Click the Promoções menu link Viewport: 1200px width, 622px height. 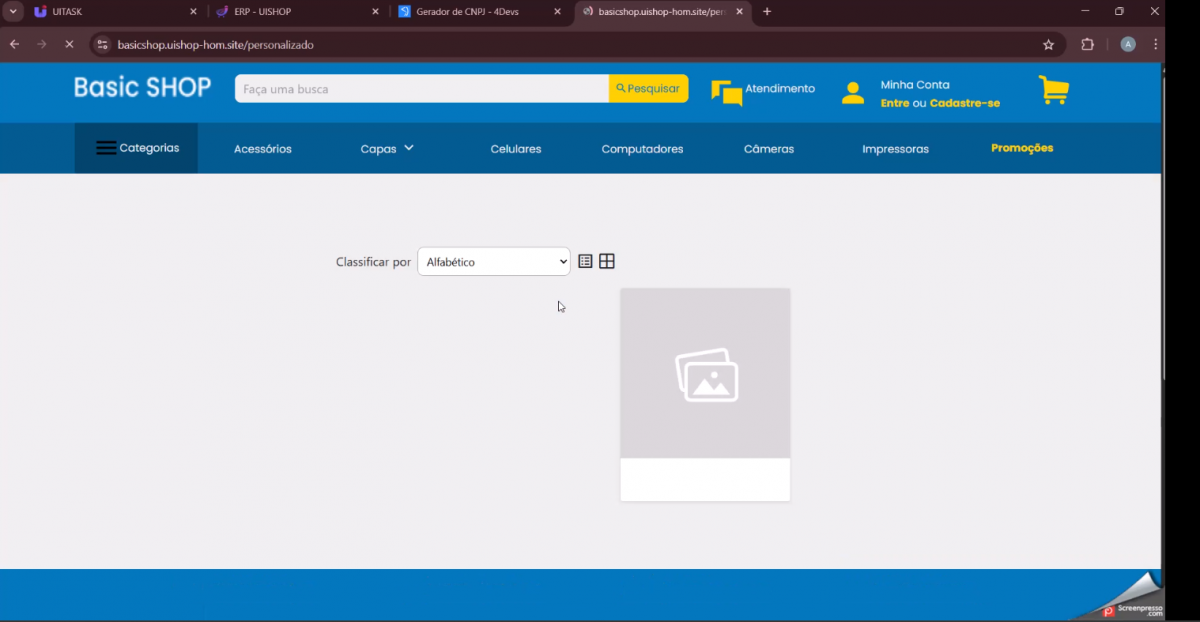click(1021, 148)
